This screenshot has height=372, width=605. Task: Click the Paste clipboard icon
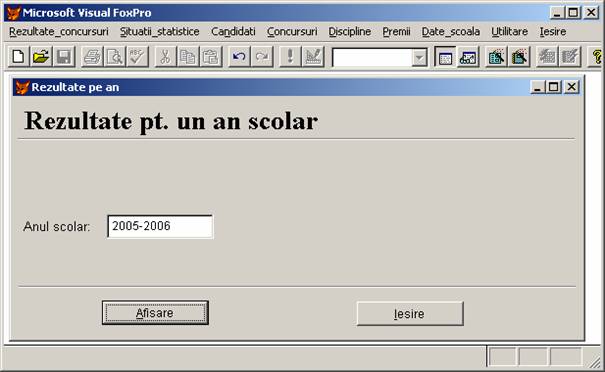(x=211, y=57)
